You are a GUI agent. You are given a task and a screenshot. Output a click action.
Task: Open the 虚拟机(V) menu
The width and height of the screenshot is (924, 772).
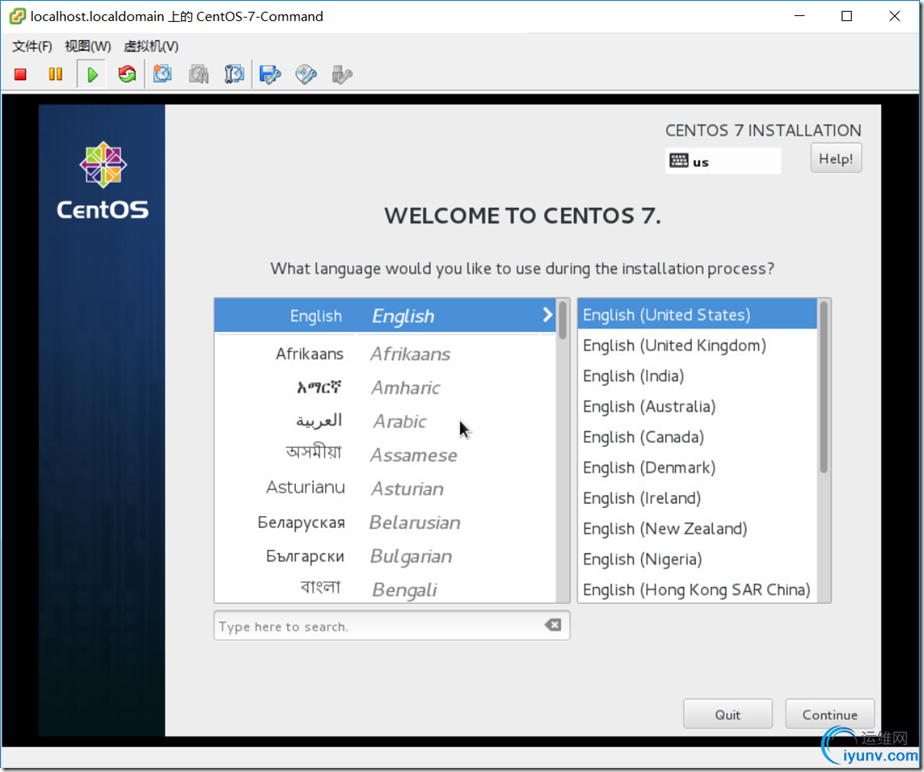pyautogui.click(x=151, y=46)
